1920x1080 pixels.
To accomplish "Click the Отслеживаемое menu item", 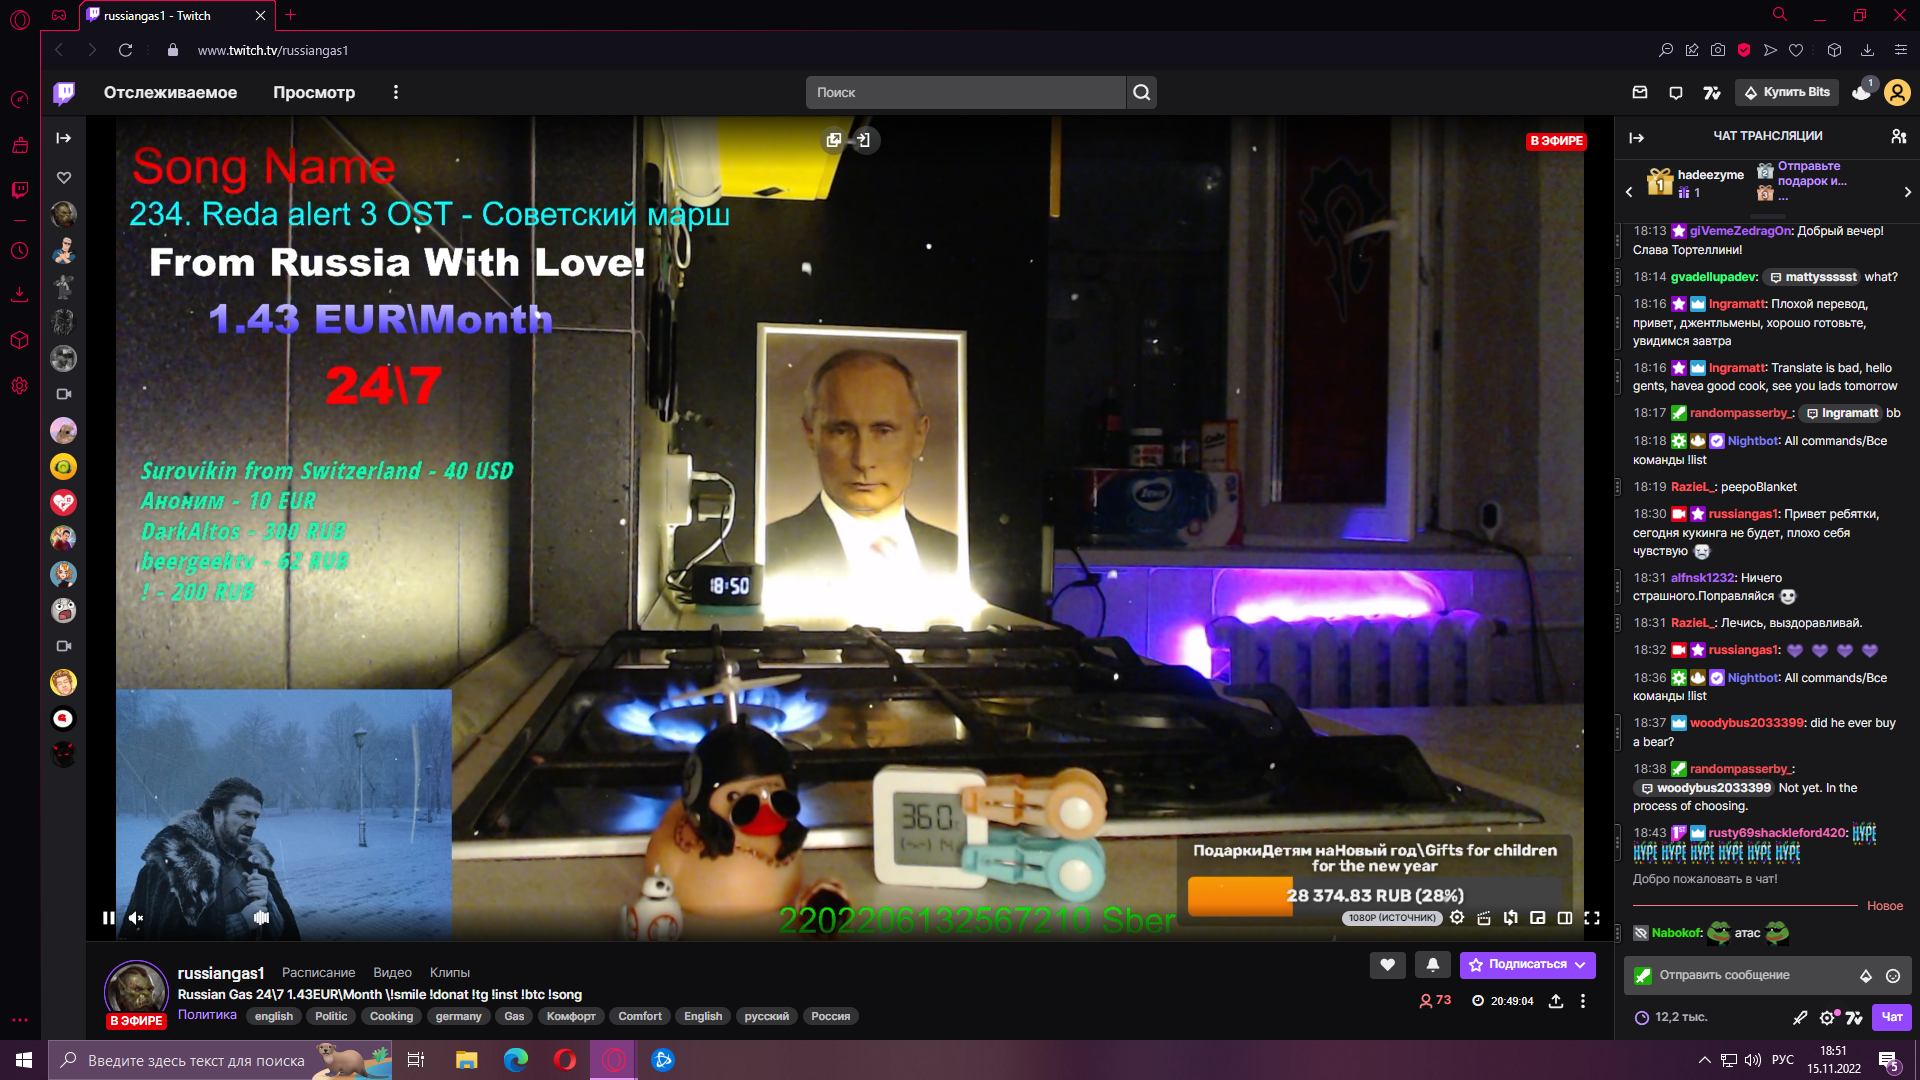I will (169, 92).
